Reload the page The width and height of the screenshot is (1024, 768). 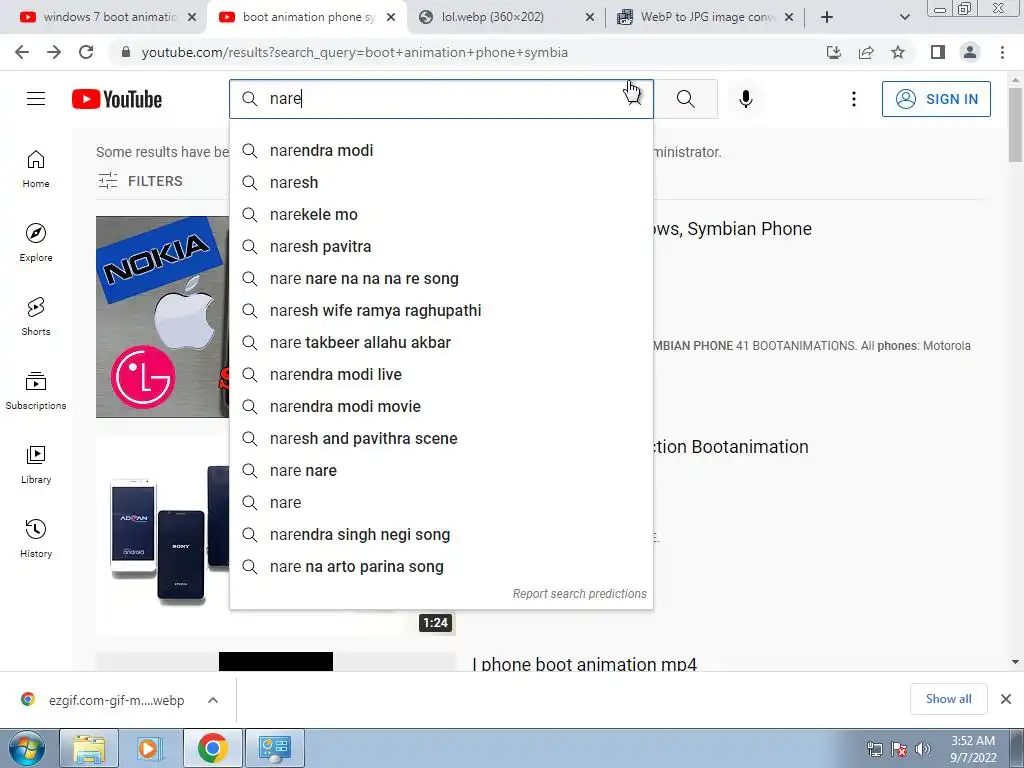tap(86, 52)
